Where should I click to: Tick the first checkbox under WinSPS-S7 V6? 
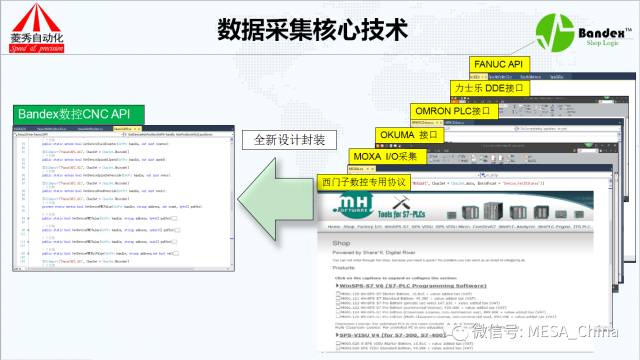point(338,293)
